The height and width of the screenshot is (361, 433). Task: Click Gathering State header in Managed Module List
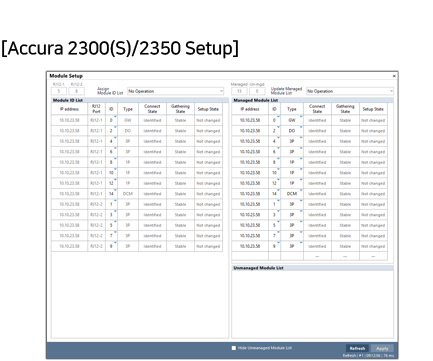[x=345, y=109]
